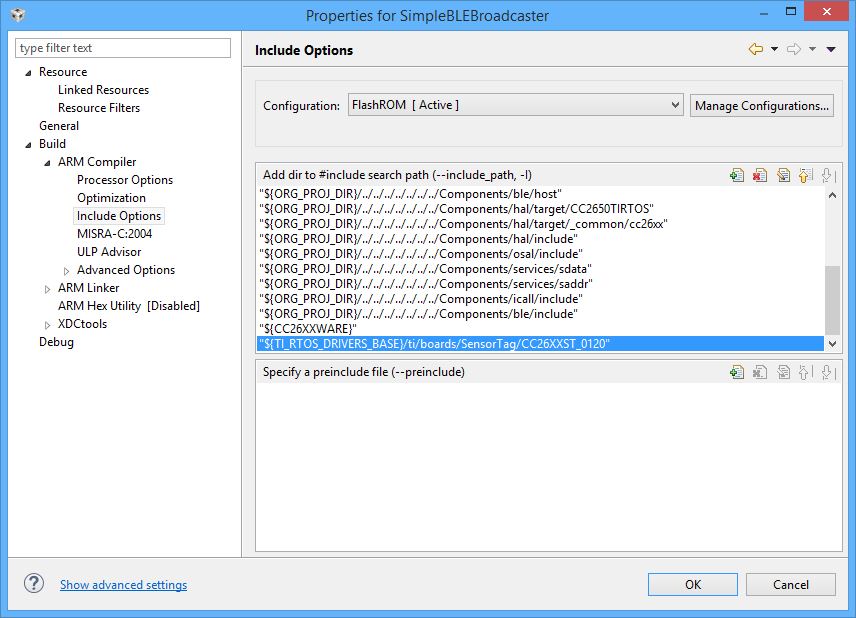Delete the selected include path entry
The width and height of the screenshot is (856, 618).
pos(759,175)
